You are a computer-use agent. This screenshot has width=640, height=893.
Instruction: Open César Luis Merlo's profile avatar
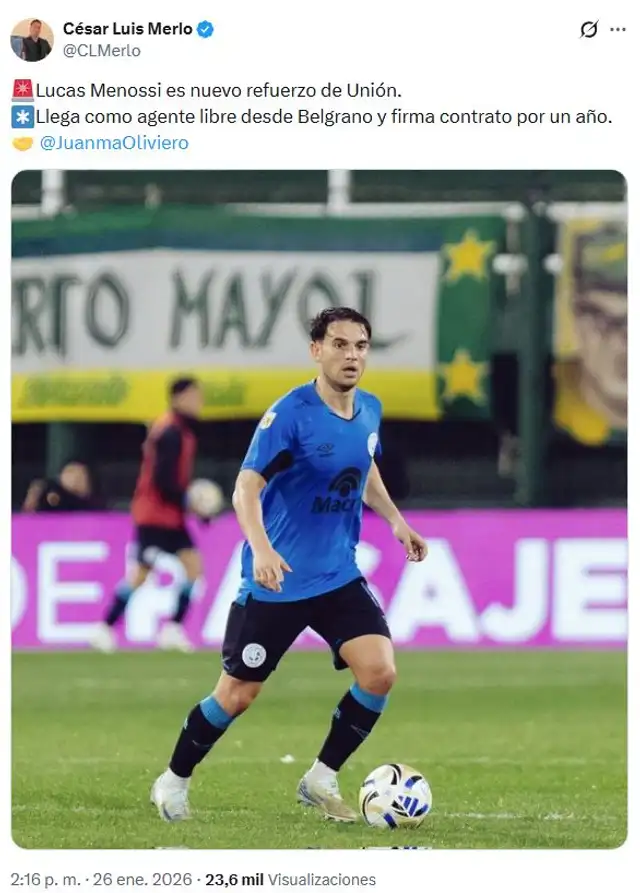(x=32, y=39)
